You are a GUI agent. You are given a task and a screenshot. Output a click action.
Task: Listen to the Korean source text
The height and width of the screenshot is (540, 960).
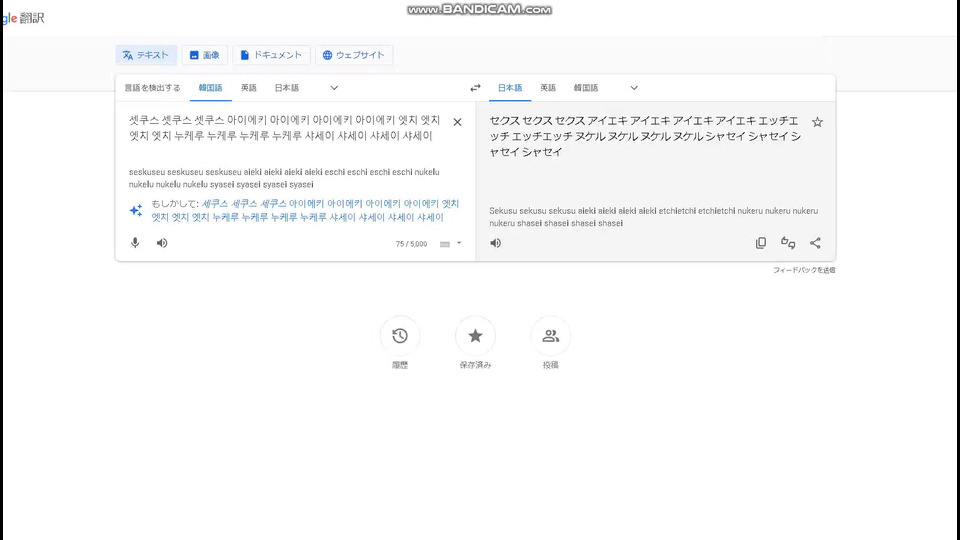pos(162,242)
